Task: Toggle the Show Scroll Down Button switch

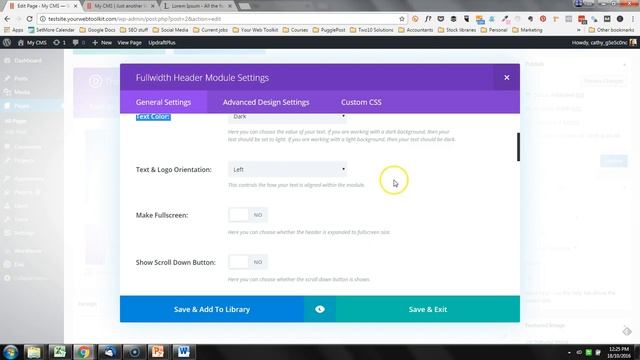Action: click(248, 262)
